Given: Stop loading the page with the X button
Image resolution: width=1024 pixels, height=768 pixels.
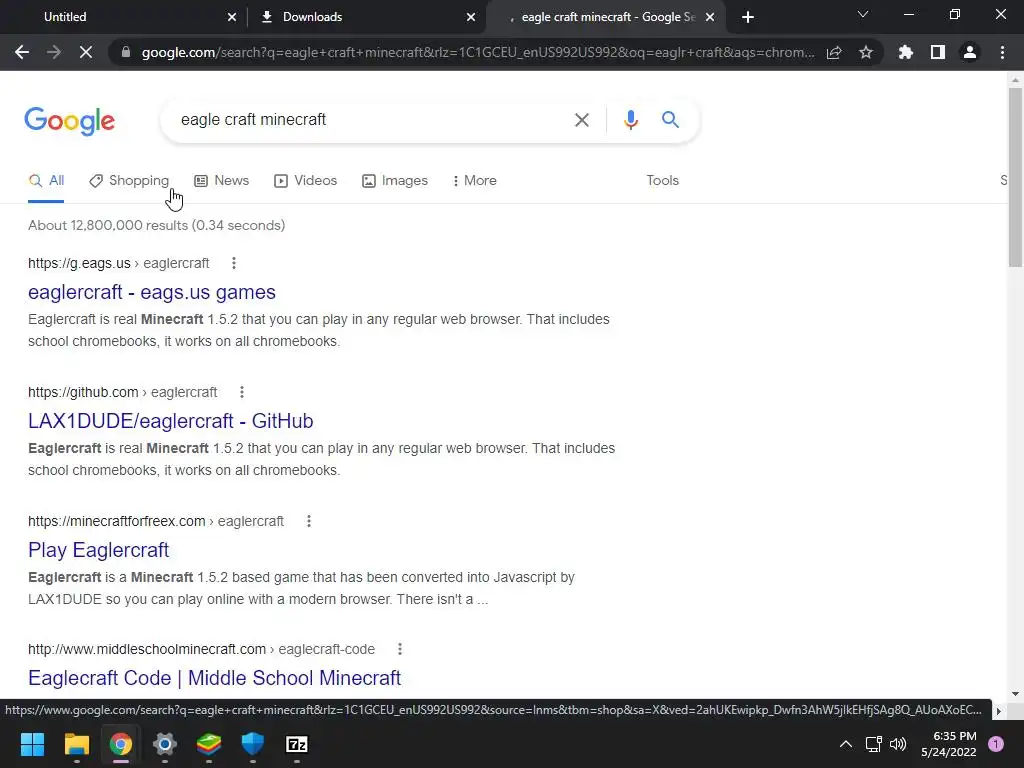Looking at the screenshot, I should coord(86,52).
